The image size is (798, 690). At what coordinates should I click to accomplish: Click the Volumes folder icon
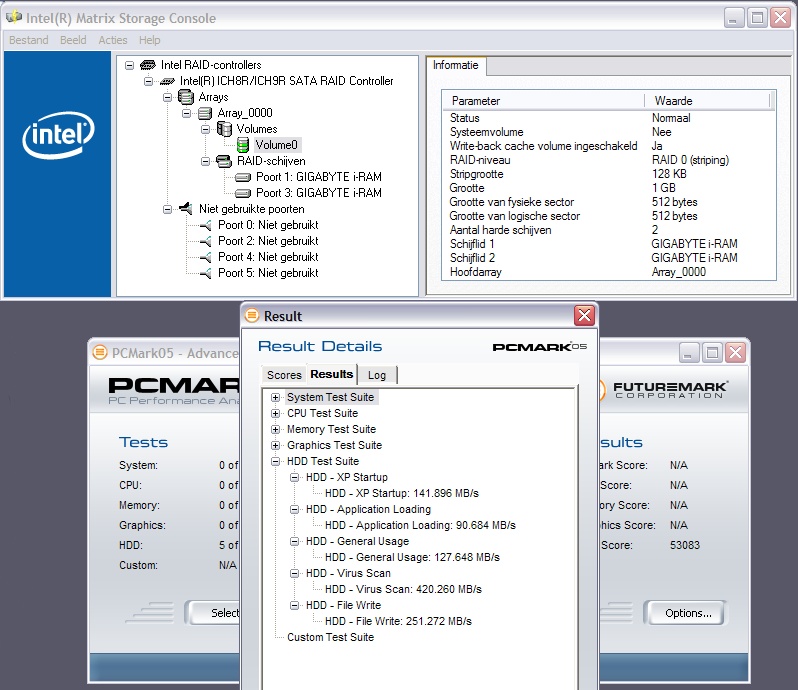tap(224, 129)
